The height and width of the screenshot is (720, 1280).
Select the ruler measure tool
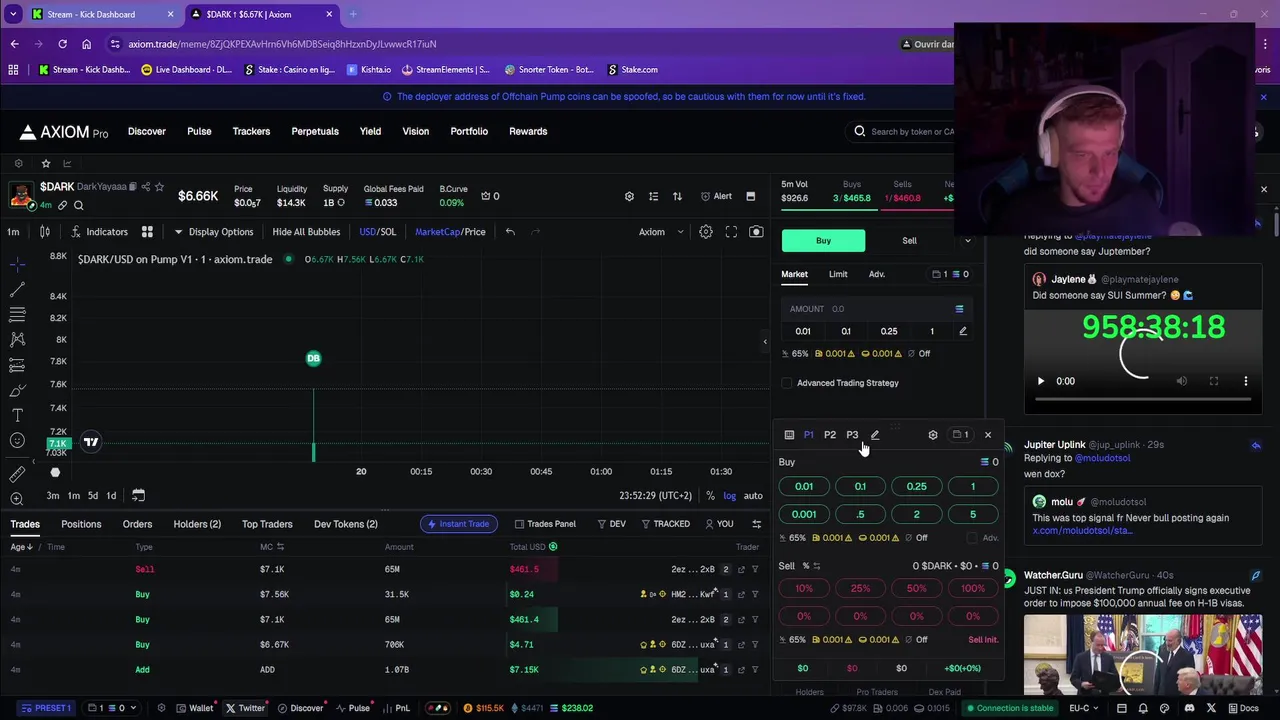[17, 474]
